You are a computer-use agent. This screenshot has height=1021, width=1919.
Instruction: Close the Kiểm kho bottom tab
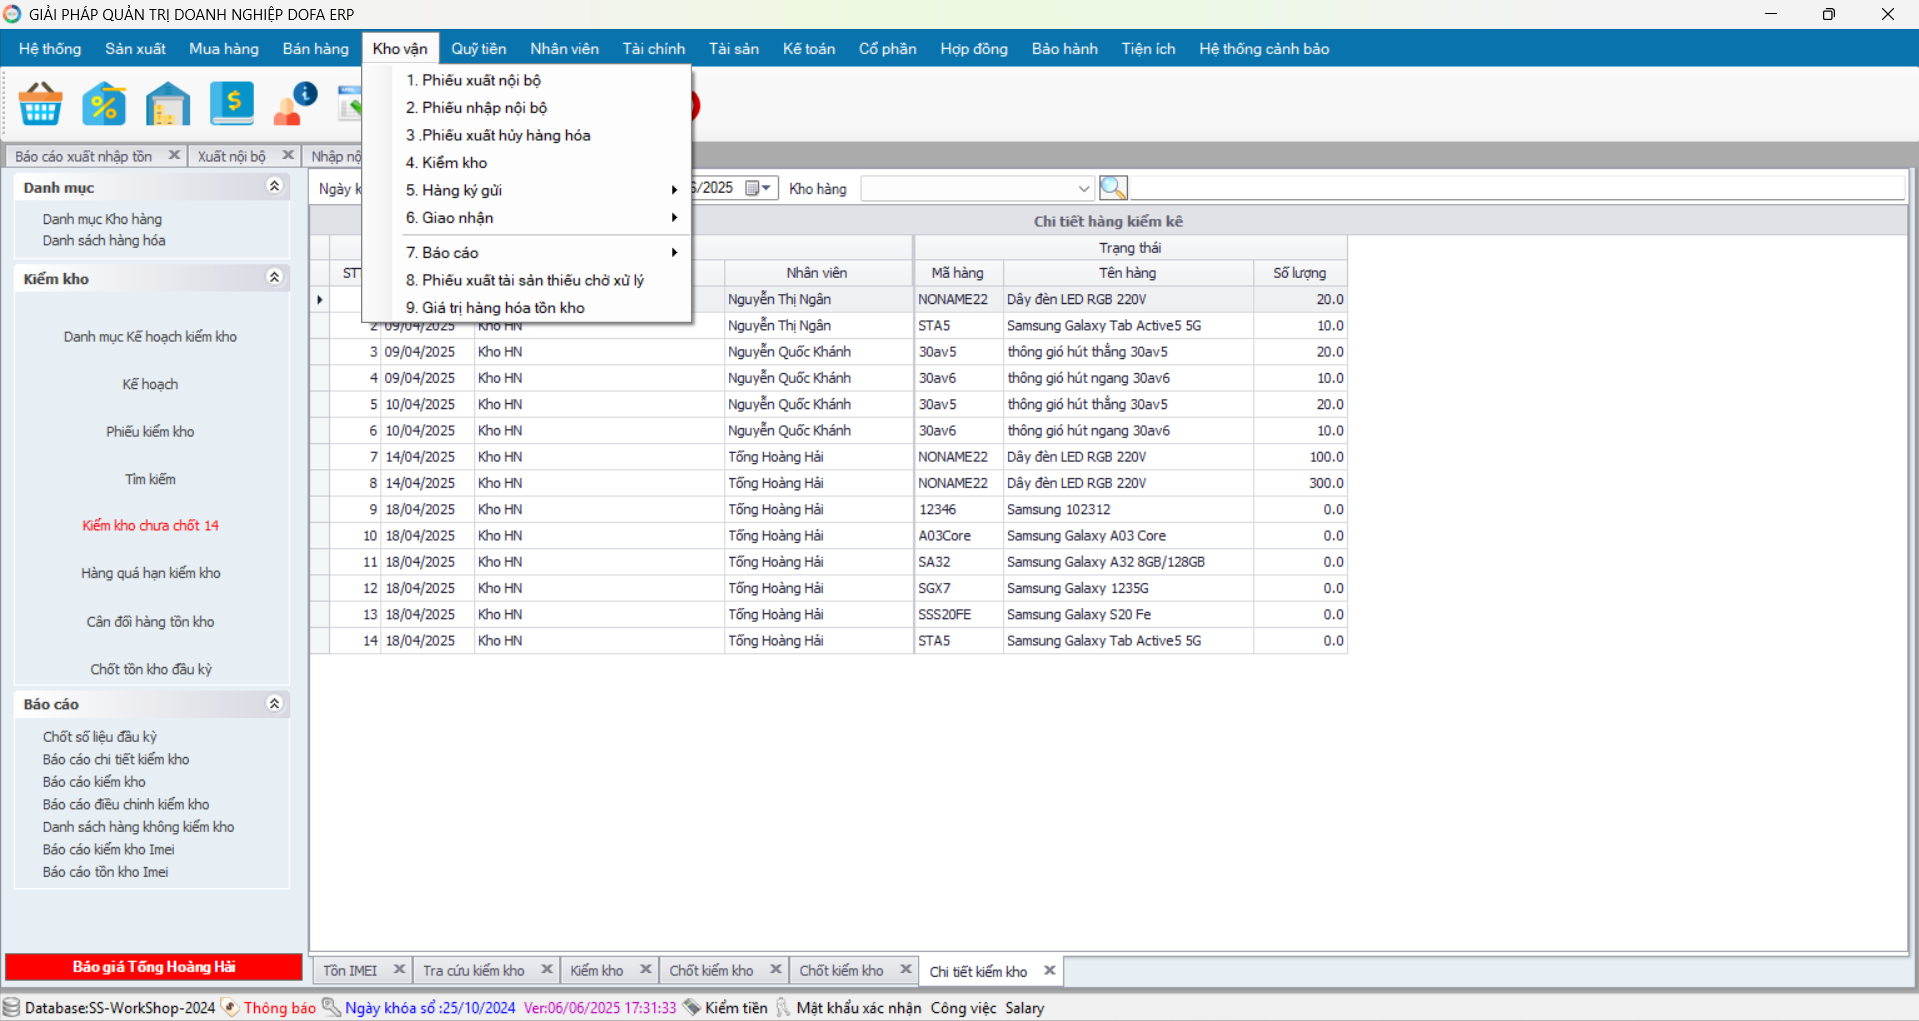tap(645, 969)
